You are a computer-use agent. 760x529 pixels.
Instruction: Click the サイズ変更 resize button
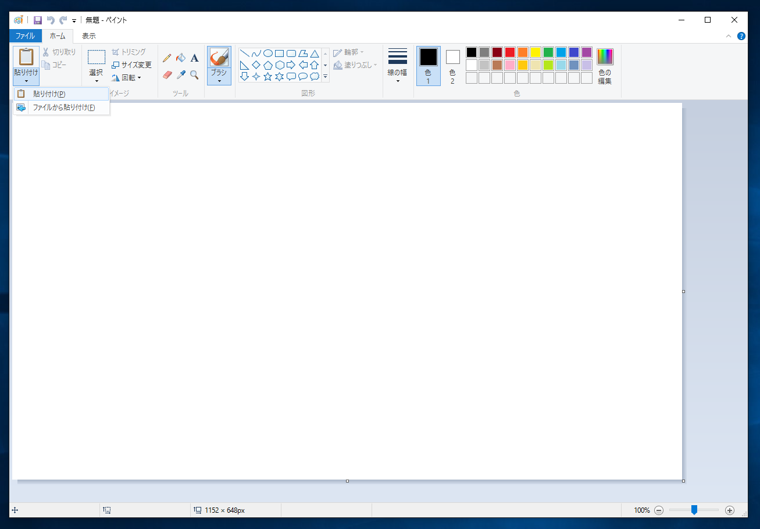pos(131,65)
